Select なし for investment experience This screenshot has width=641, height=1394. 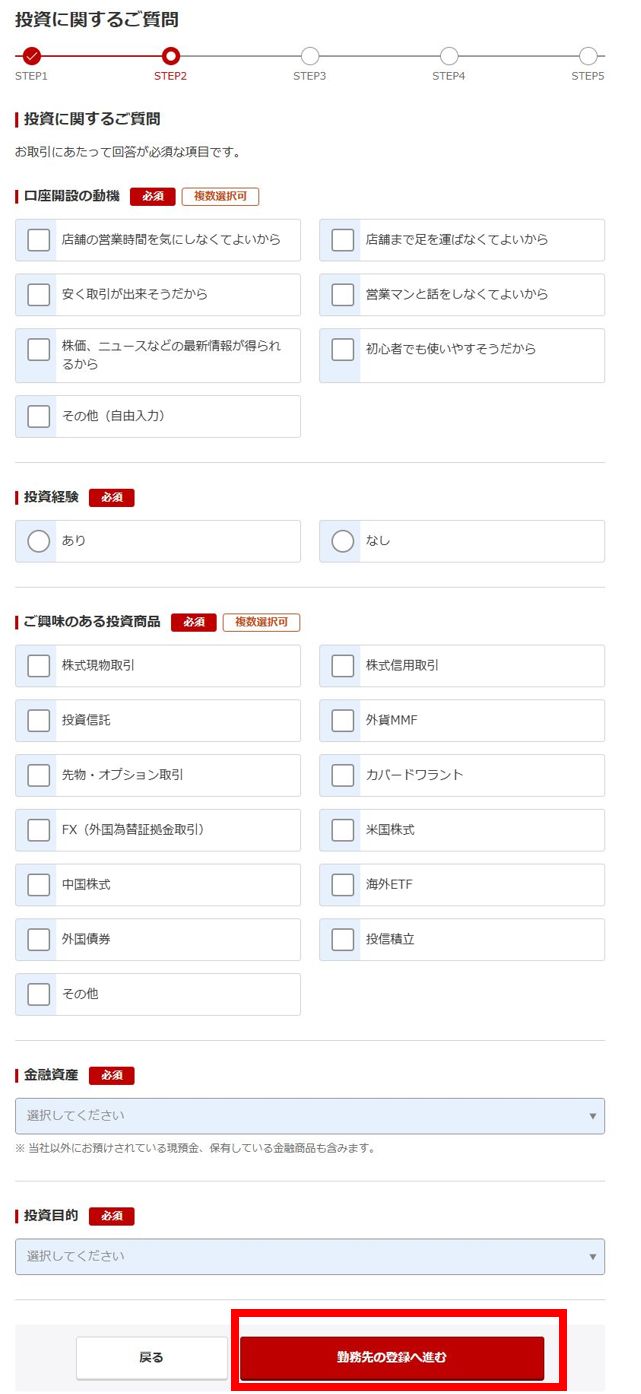point(341,540)
